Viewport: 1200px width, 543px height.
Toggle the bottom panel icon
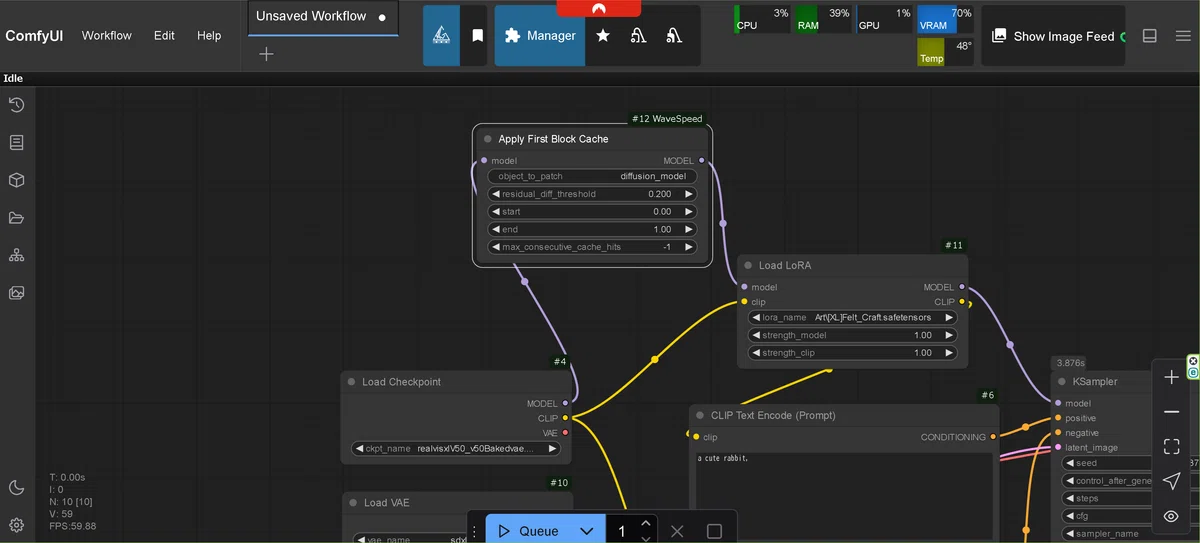coord(1150,36)
